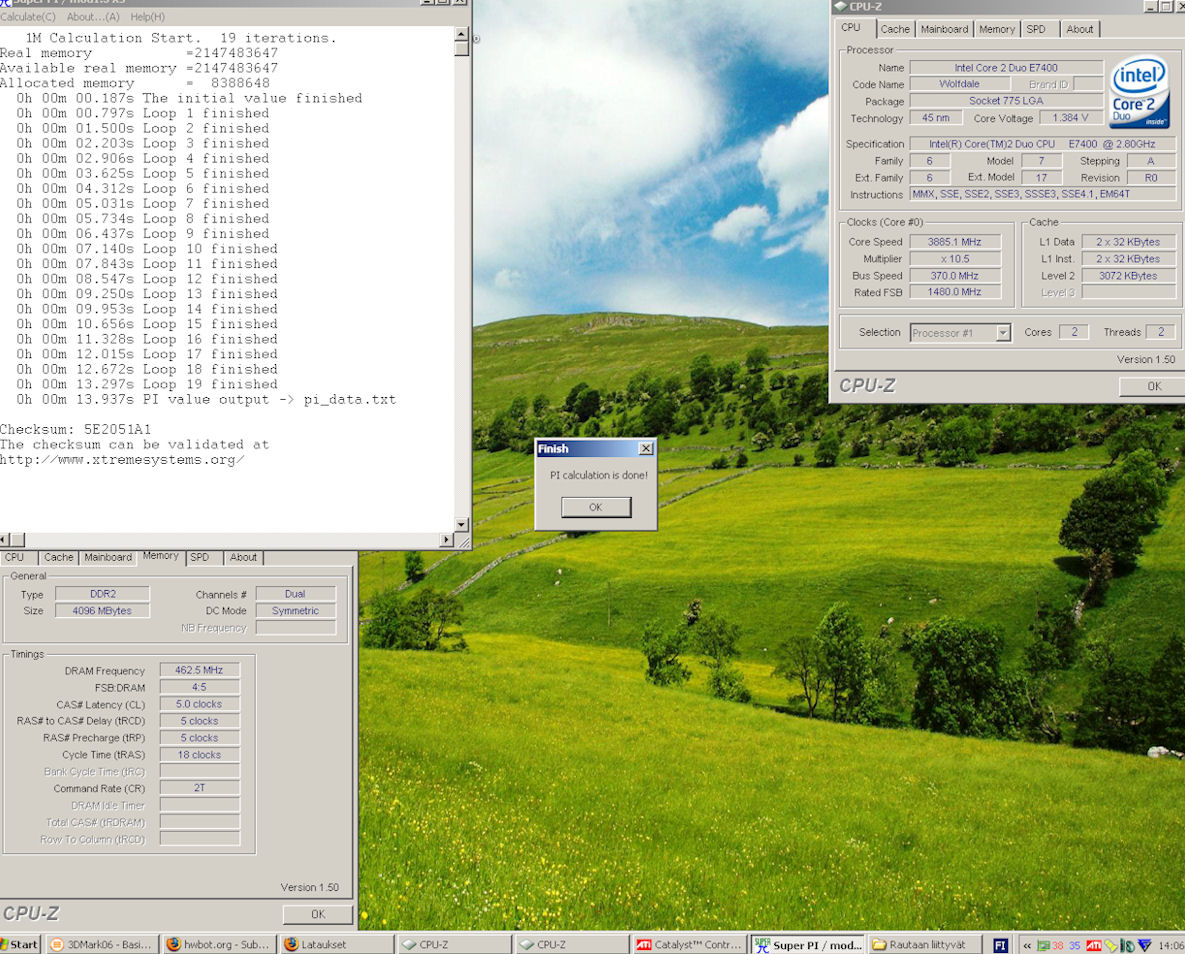Click the Code Name value Wolfdale

[959, 84]
